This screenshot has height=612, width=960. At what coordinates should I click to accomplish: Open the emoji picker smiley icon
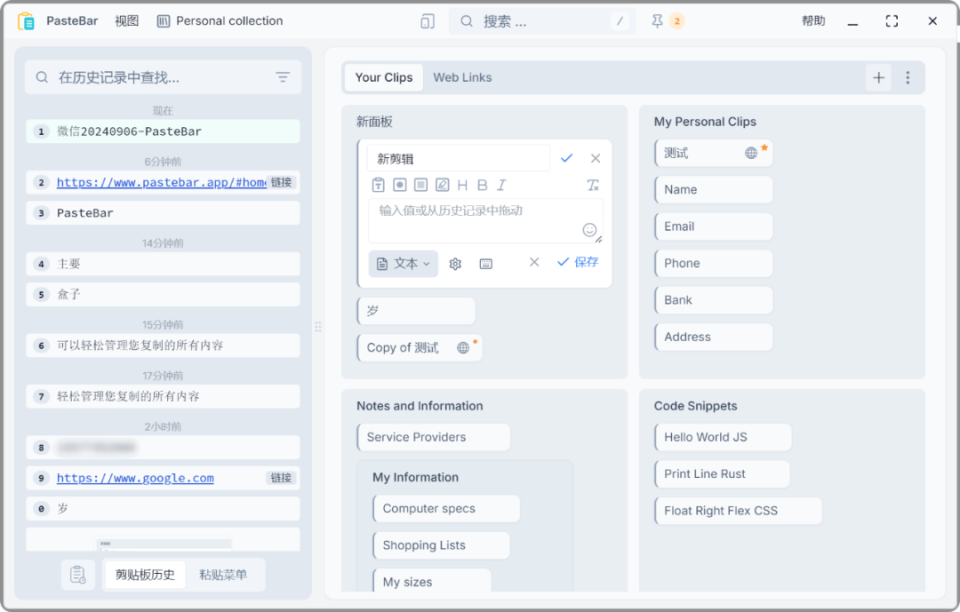pos(590,230)
